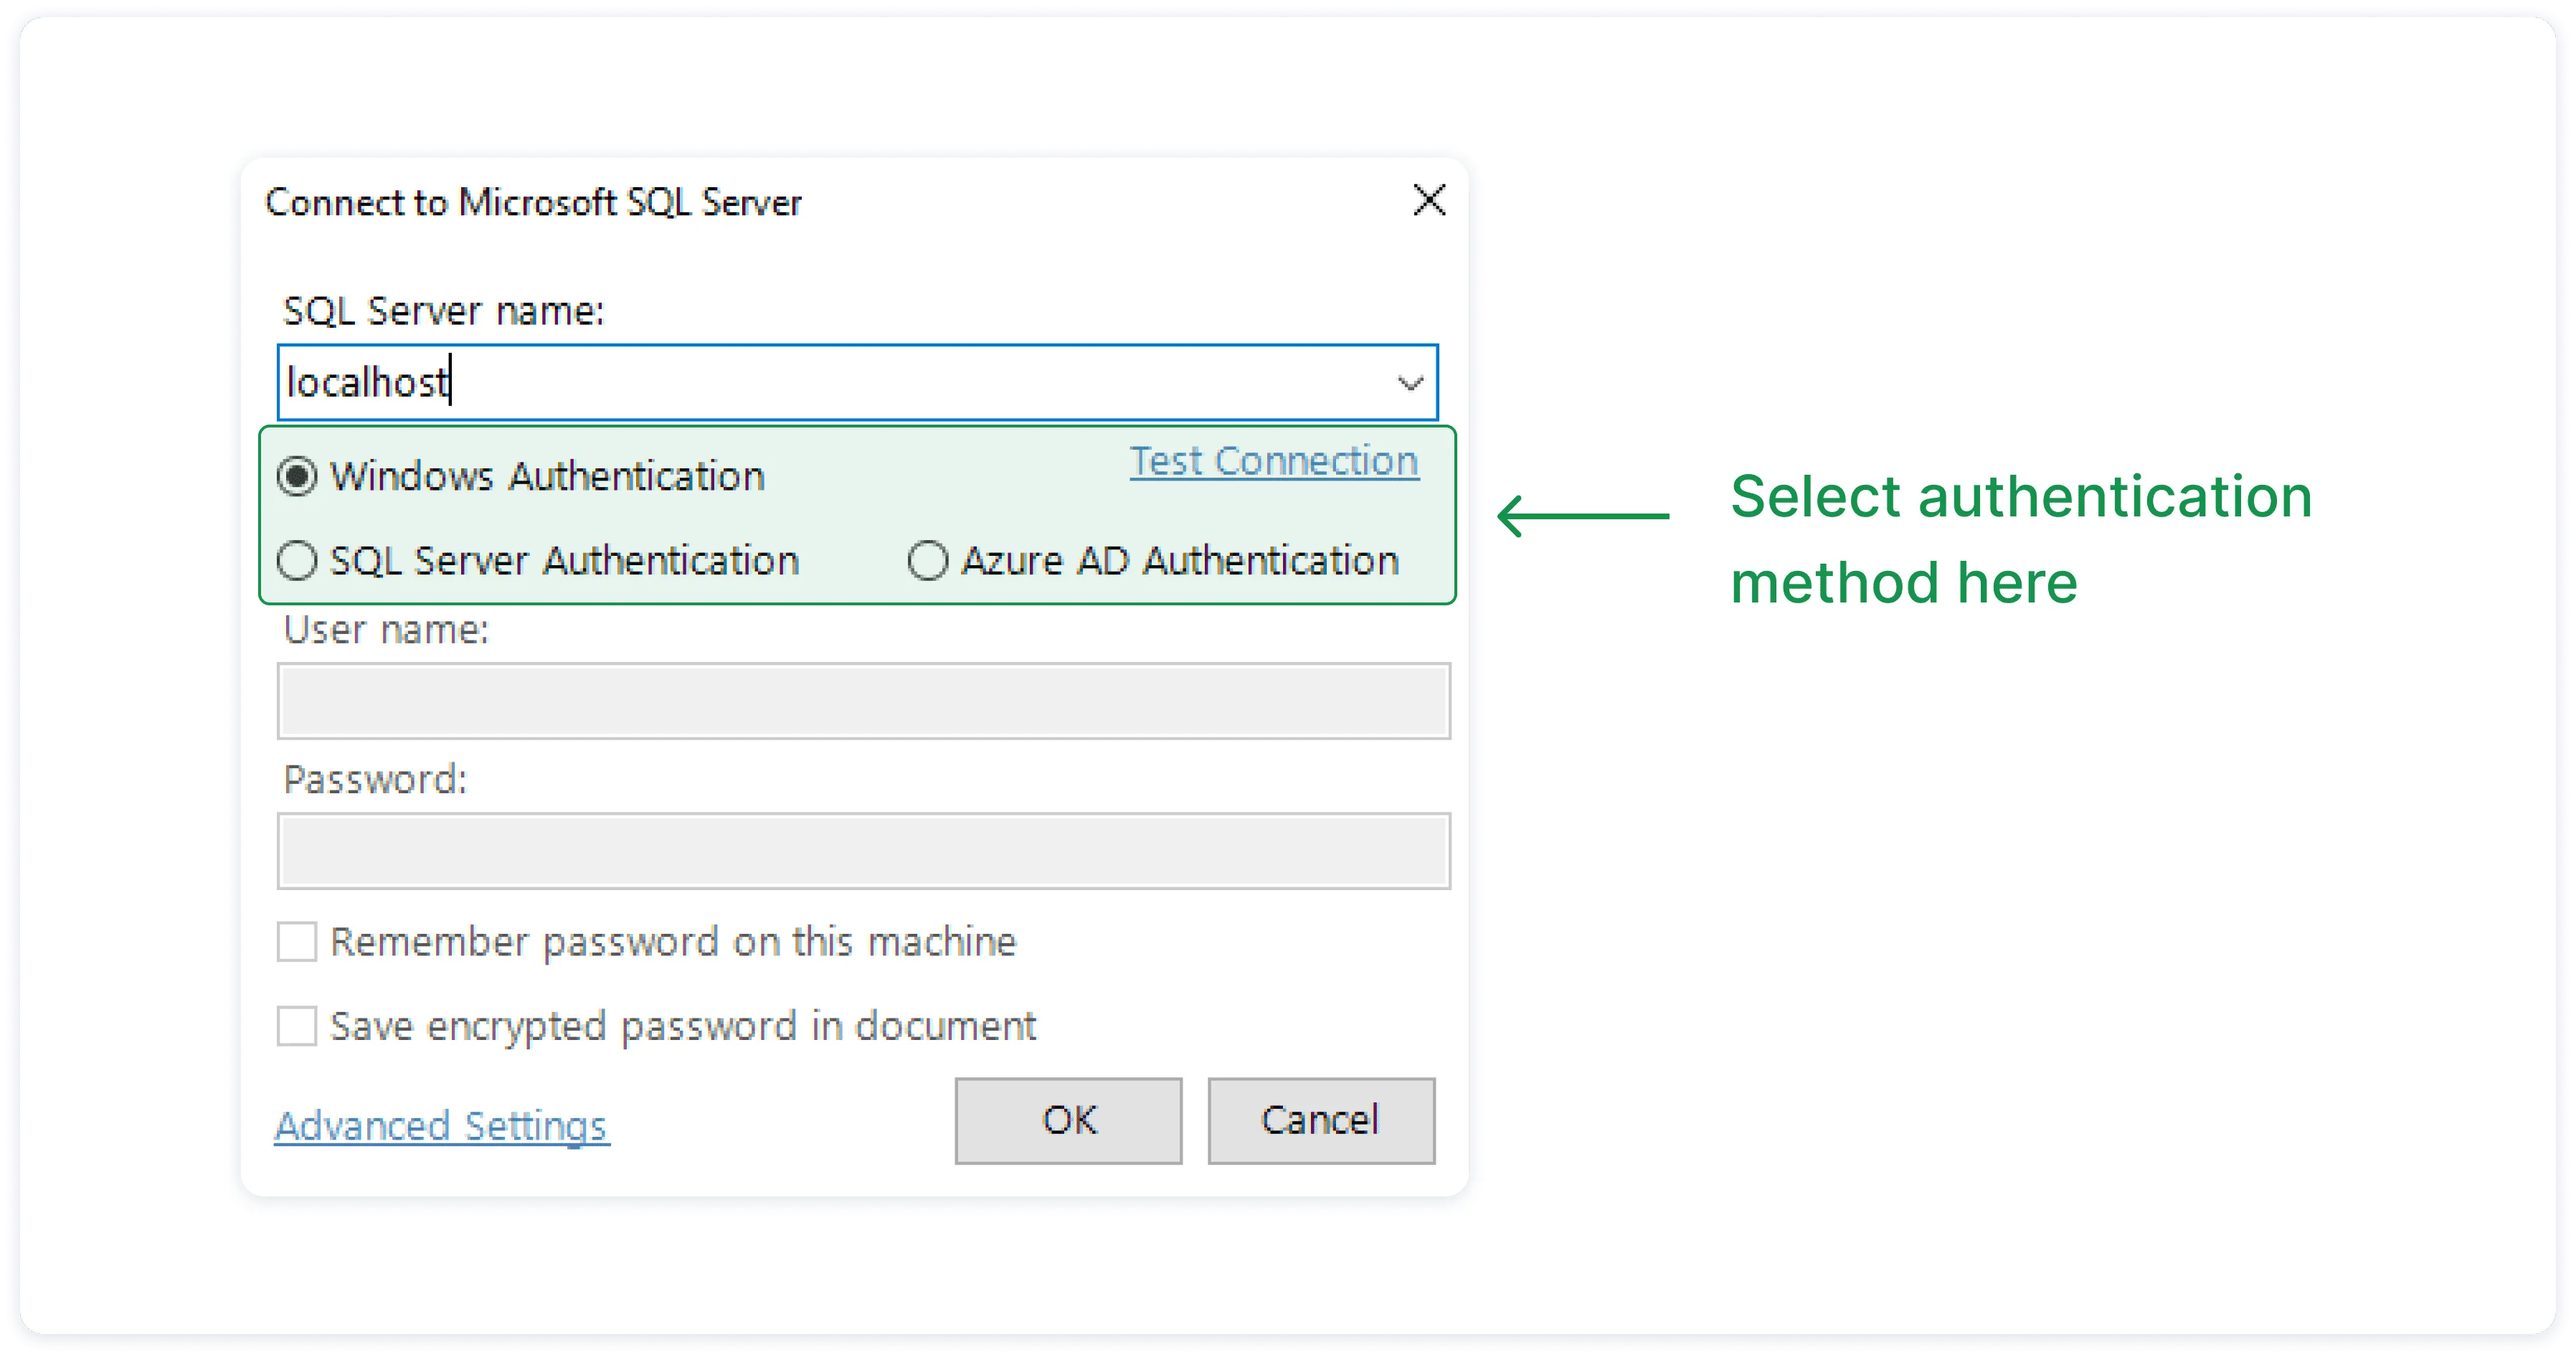The height and width of the screenshot is (1357, 2576).
Task: Close the Connect to Microsoft SQL Server dialog
Action: point(1429,201)
